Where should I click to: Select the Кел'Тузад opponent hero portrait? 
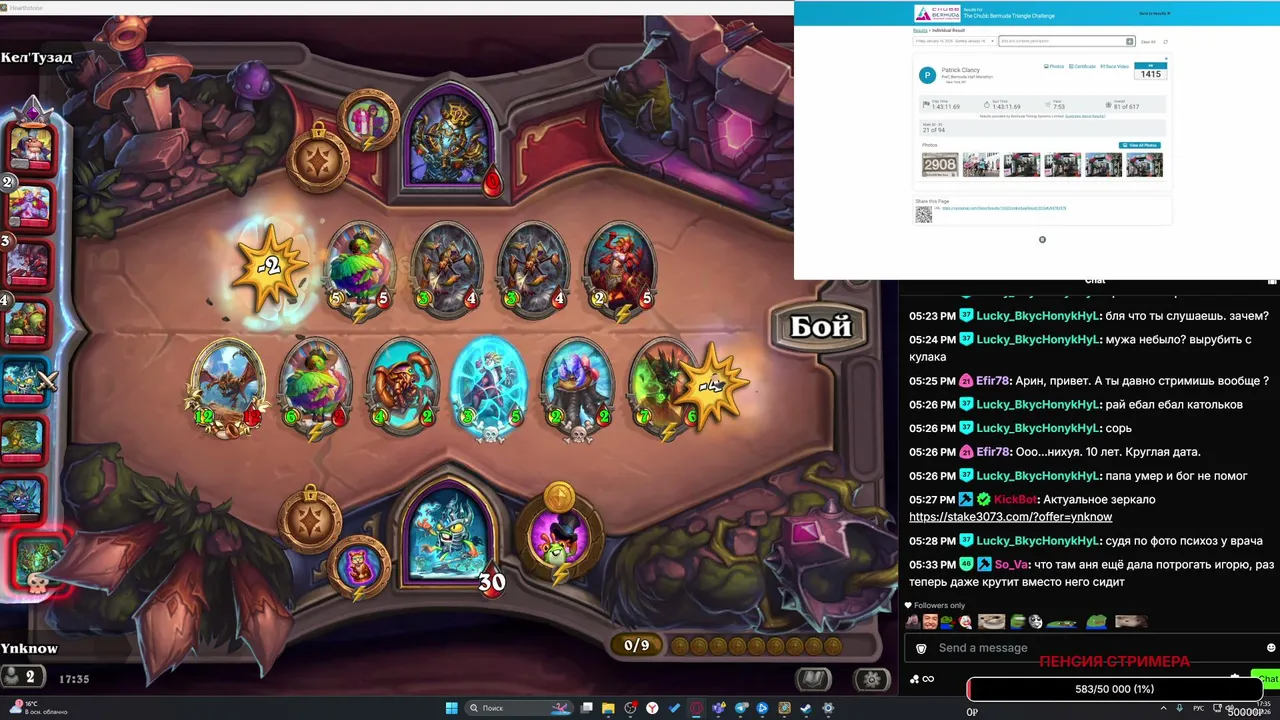pyautogui.click(x=450, y=136)
